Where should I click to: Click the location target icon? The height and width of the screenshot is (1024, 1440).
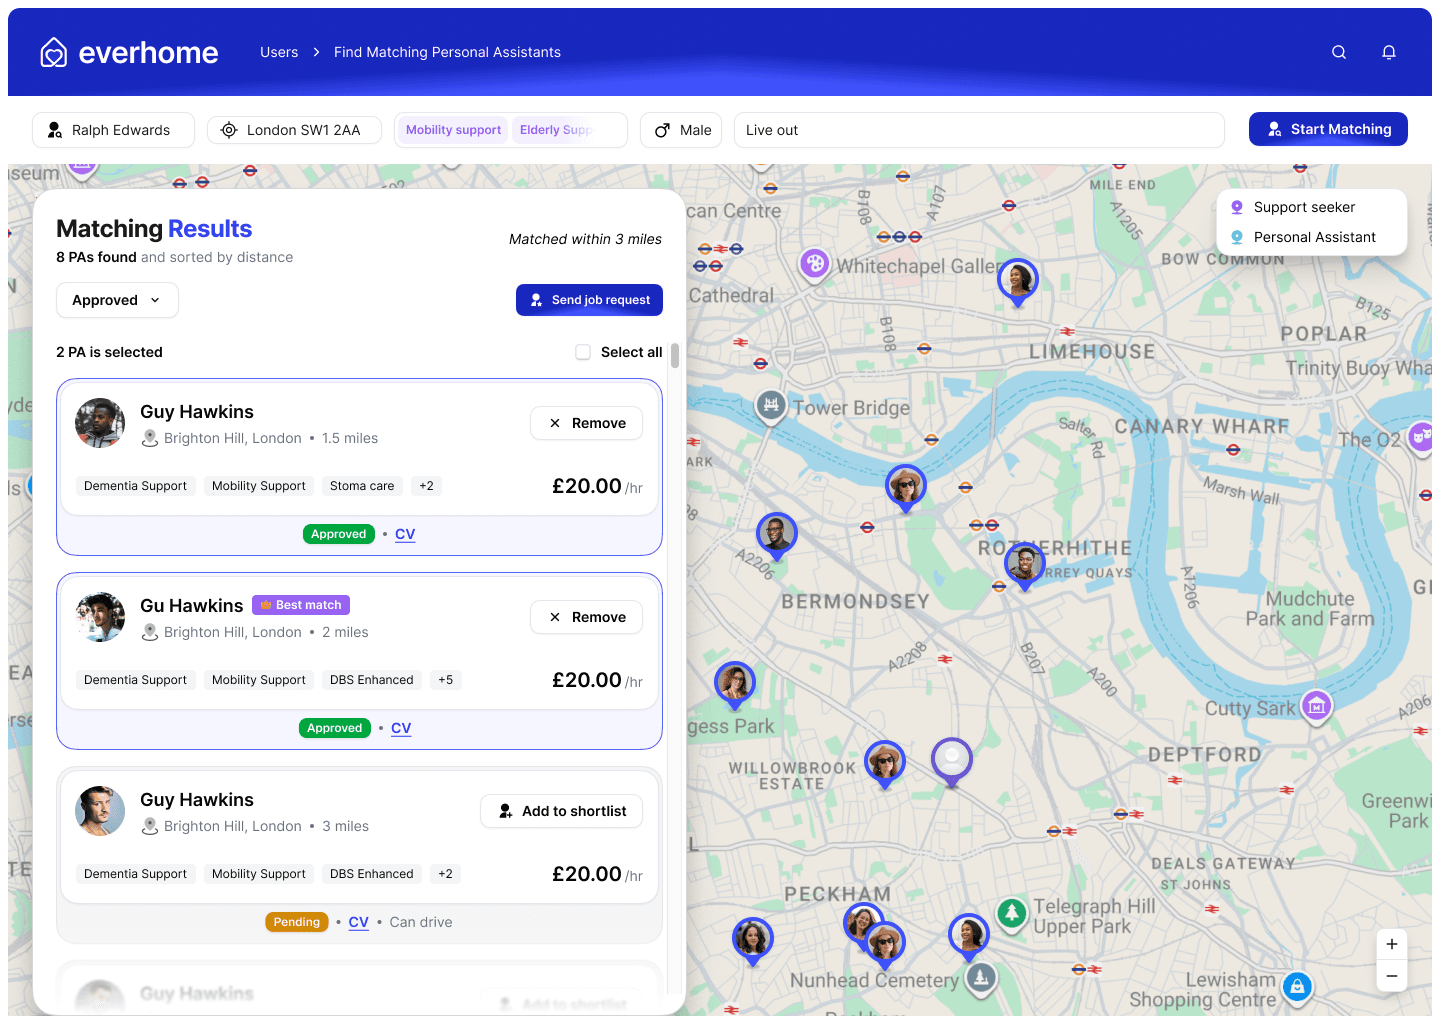point(229,130)
